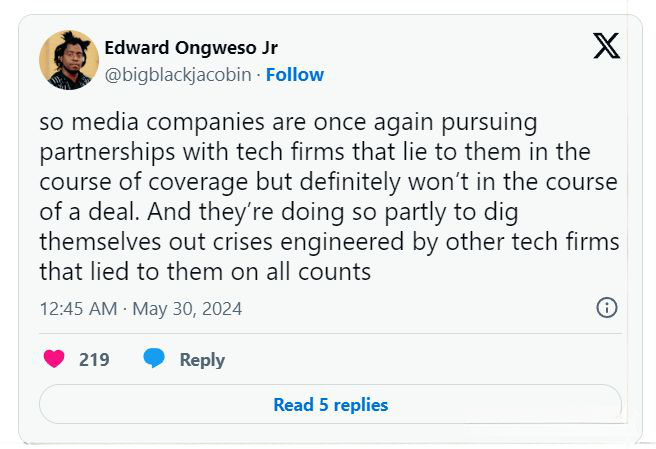Click the blue reply speech bubble icon
The width and height of the screenshot is (656, 449).
click(x=154, y=359)
